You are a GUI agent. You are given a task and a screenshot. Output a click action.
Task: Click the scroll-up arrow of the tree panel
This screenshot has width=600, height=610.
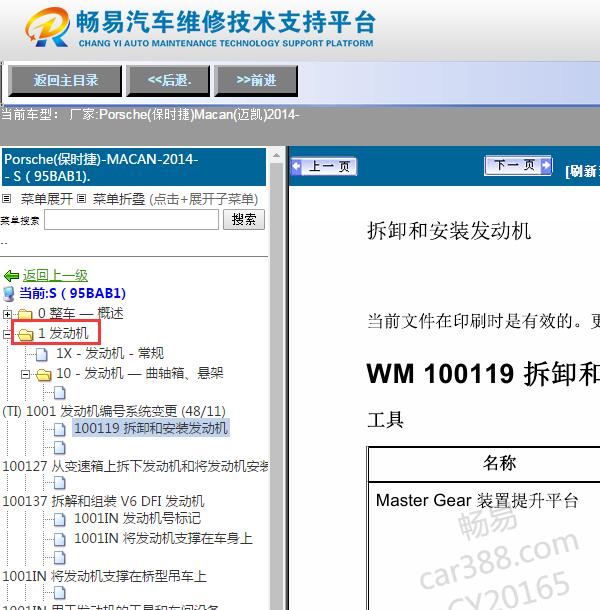[276, 155]
